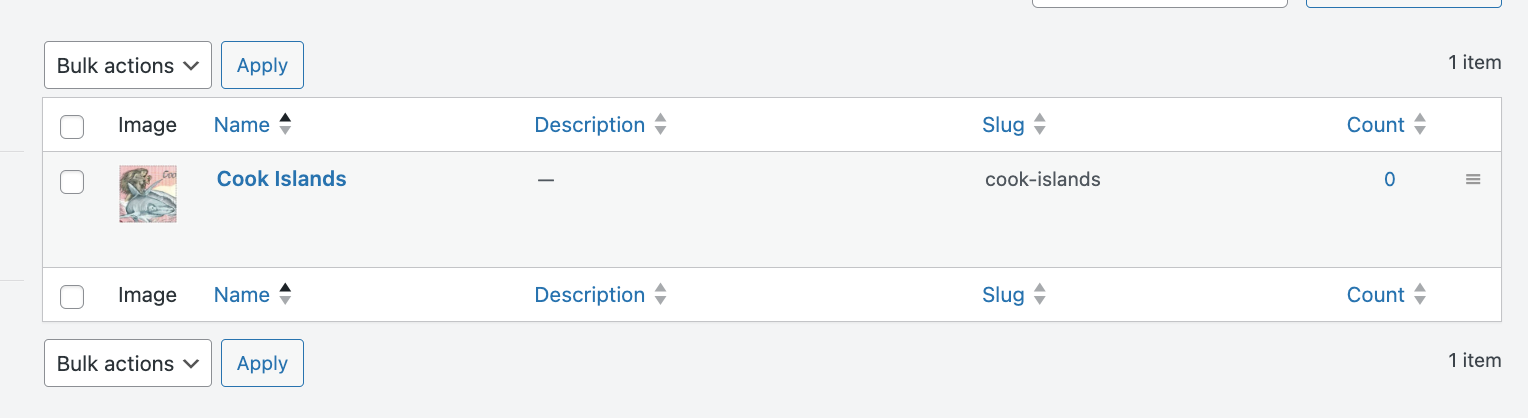Open the top Bulk actions dropdown
Screen dimensions: 1528x418
point(128,66)
